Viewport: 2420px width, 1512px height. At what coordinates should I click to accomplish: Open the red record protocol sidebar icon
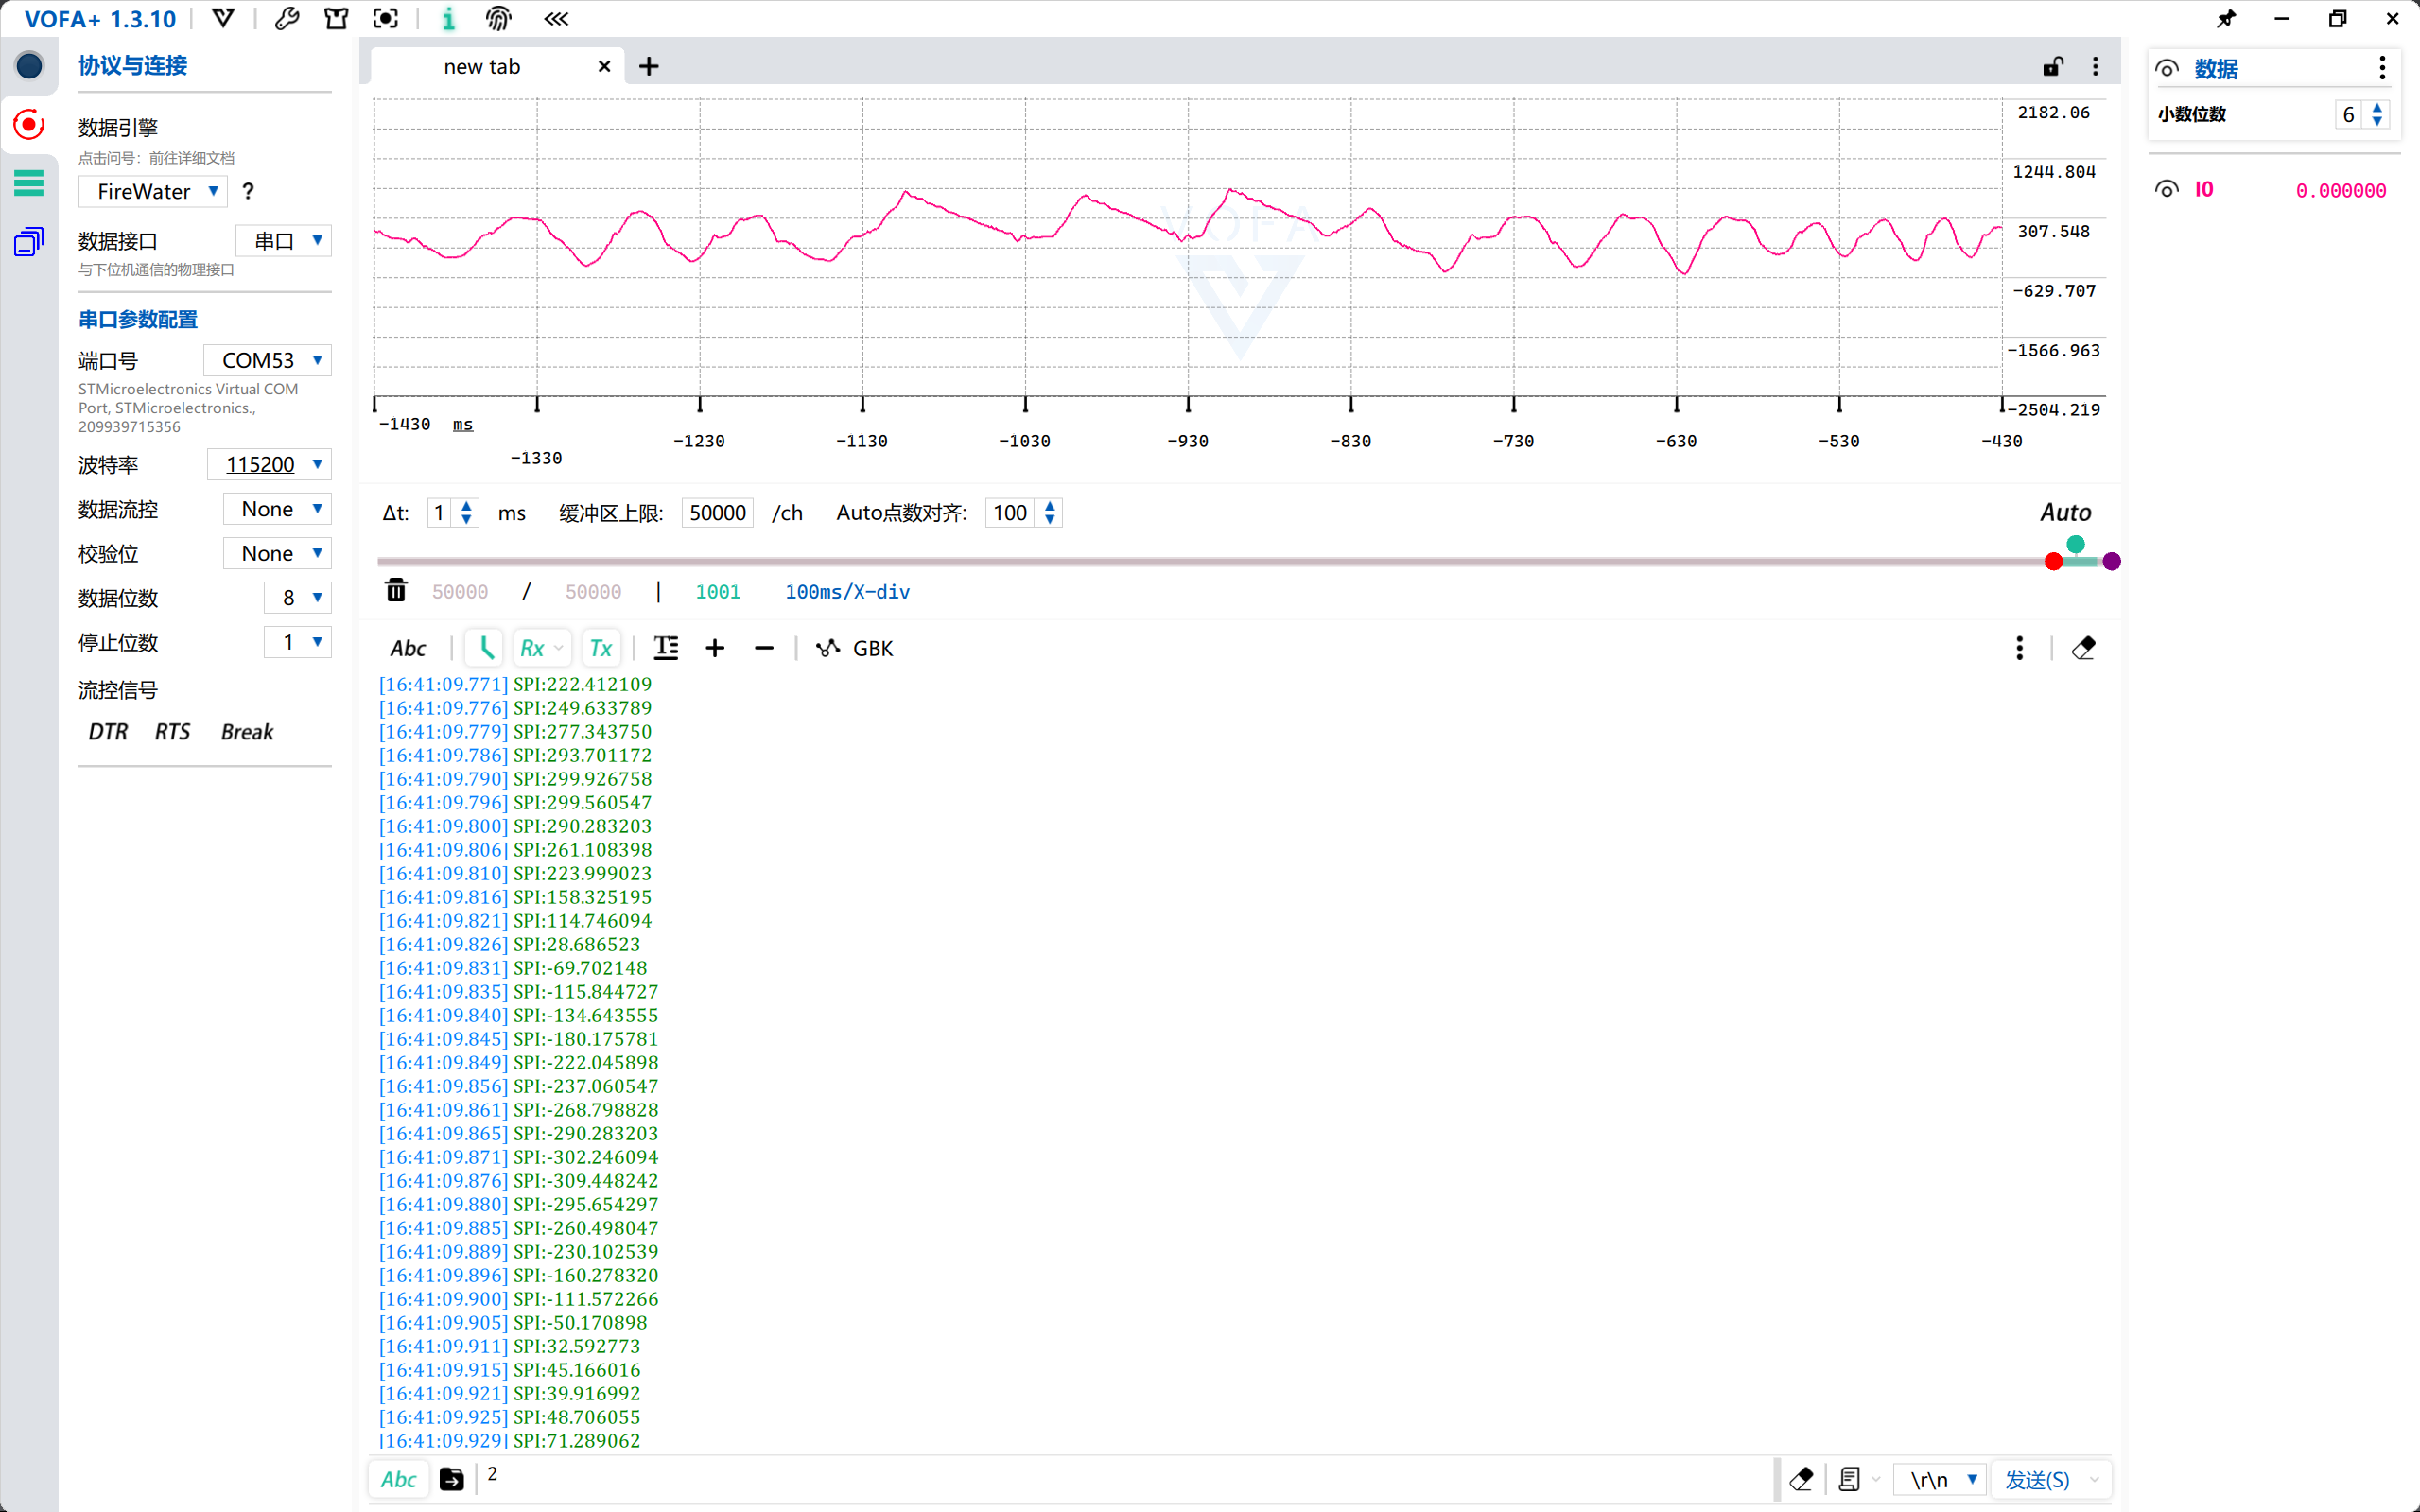29,125
